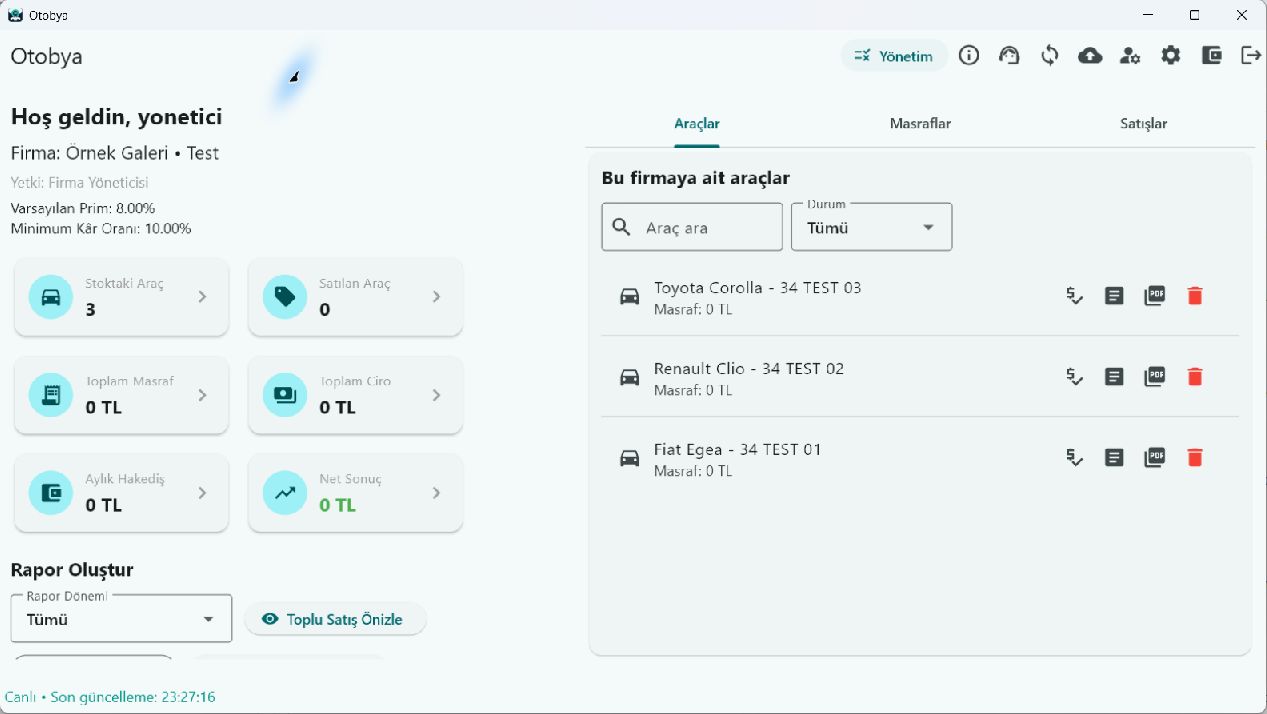Mark Toyota Corolla as sold with price-check icon
Image resolution: width=1267 pixels, height=714 pixels.
1074,296
